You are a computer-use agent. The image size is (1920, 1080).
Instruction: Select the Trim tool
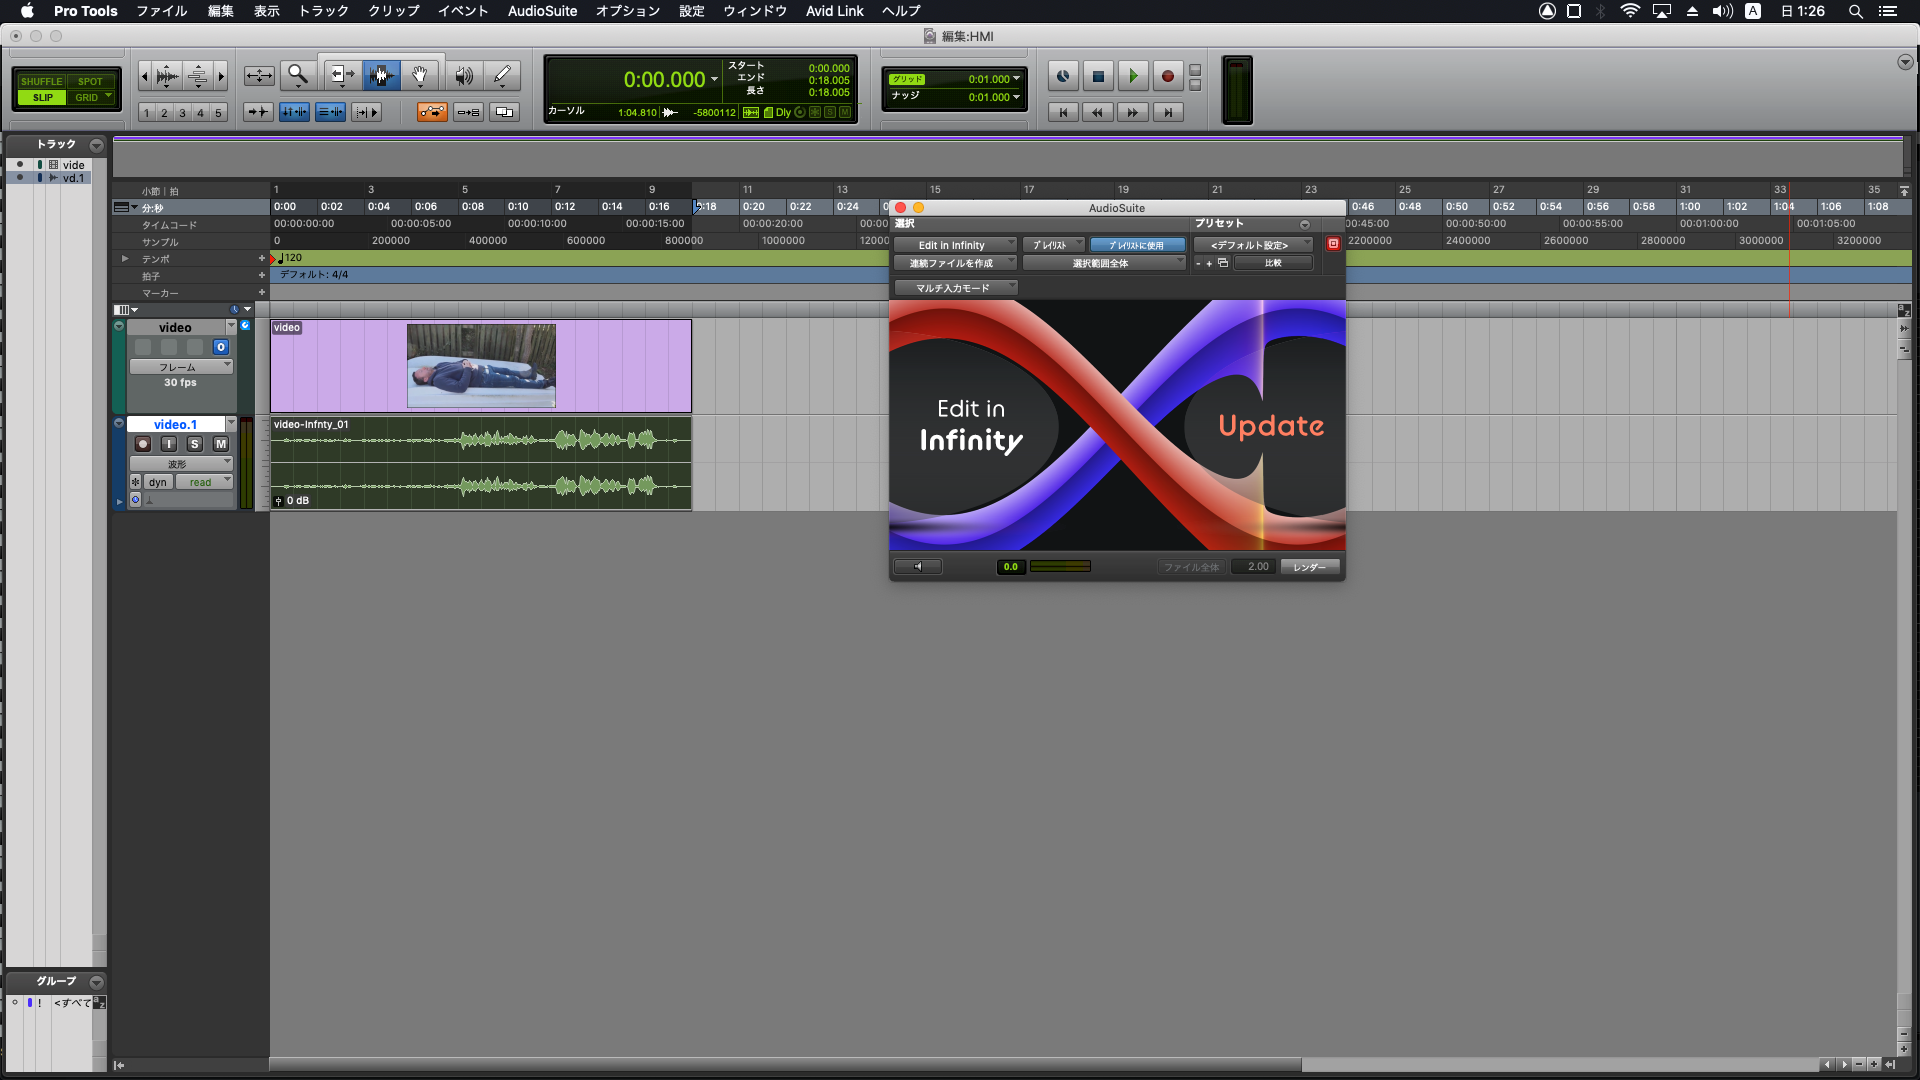pos(342,75)
